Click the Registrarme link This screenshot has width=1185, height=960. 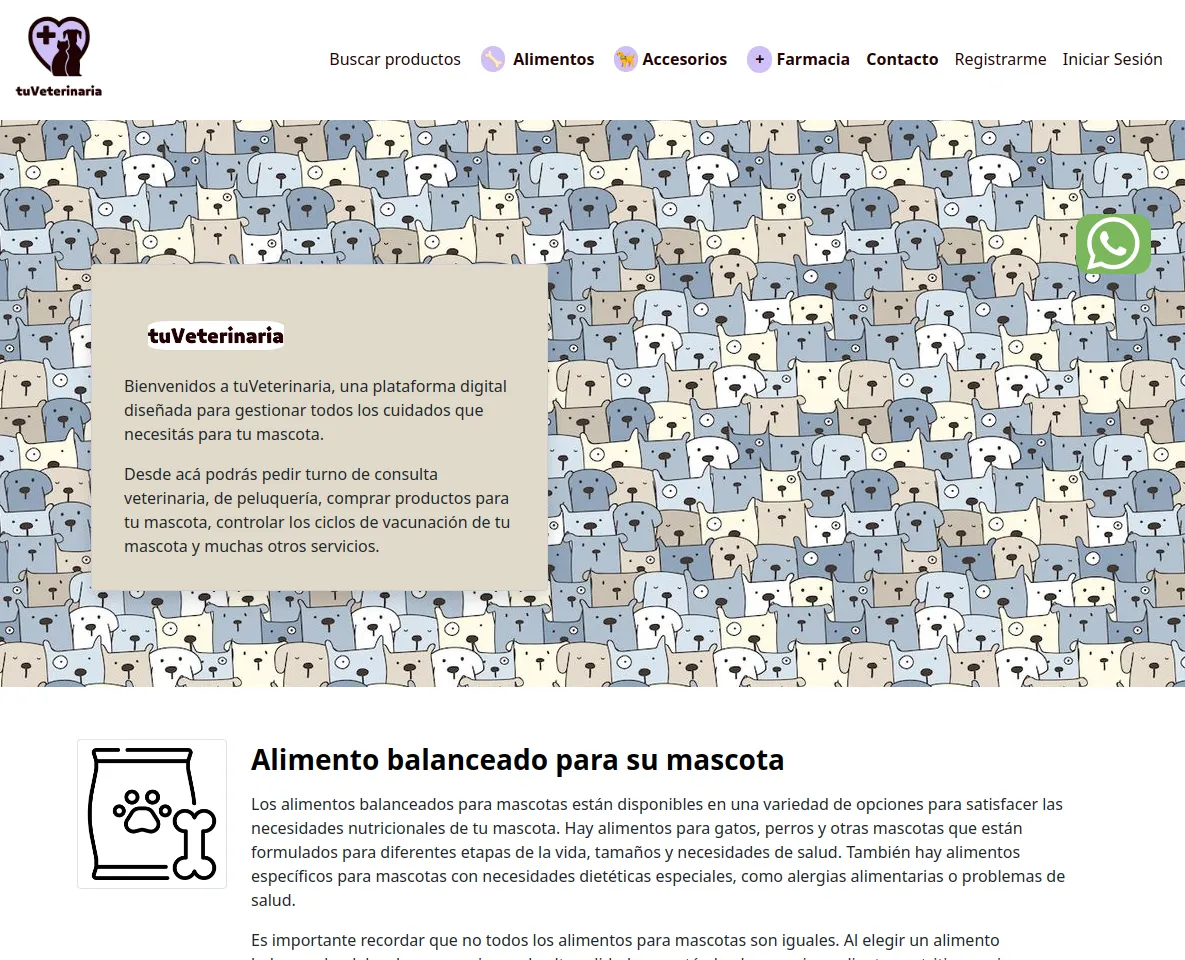1000,60
